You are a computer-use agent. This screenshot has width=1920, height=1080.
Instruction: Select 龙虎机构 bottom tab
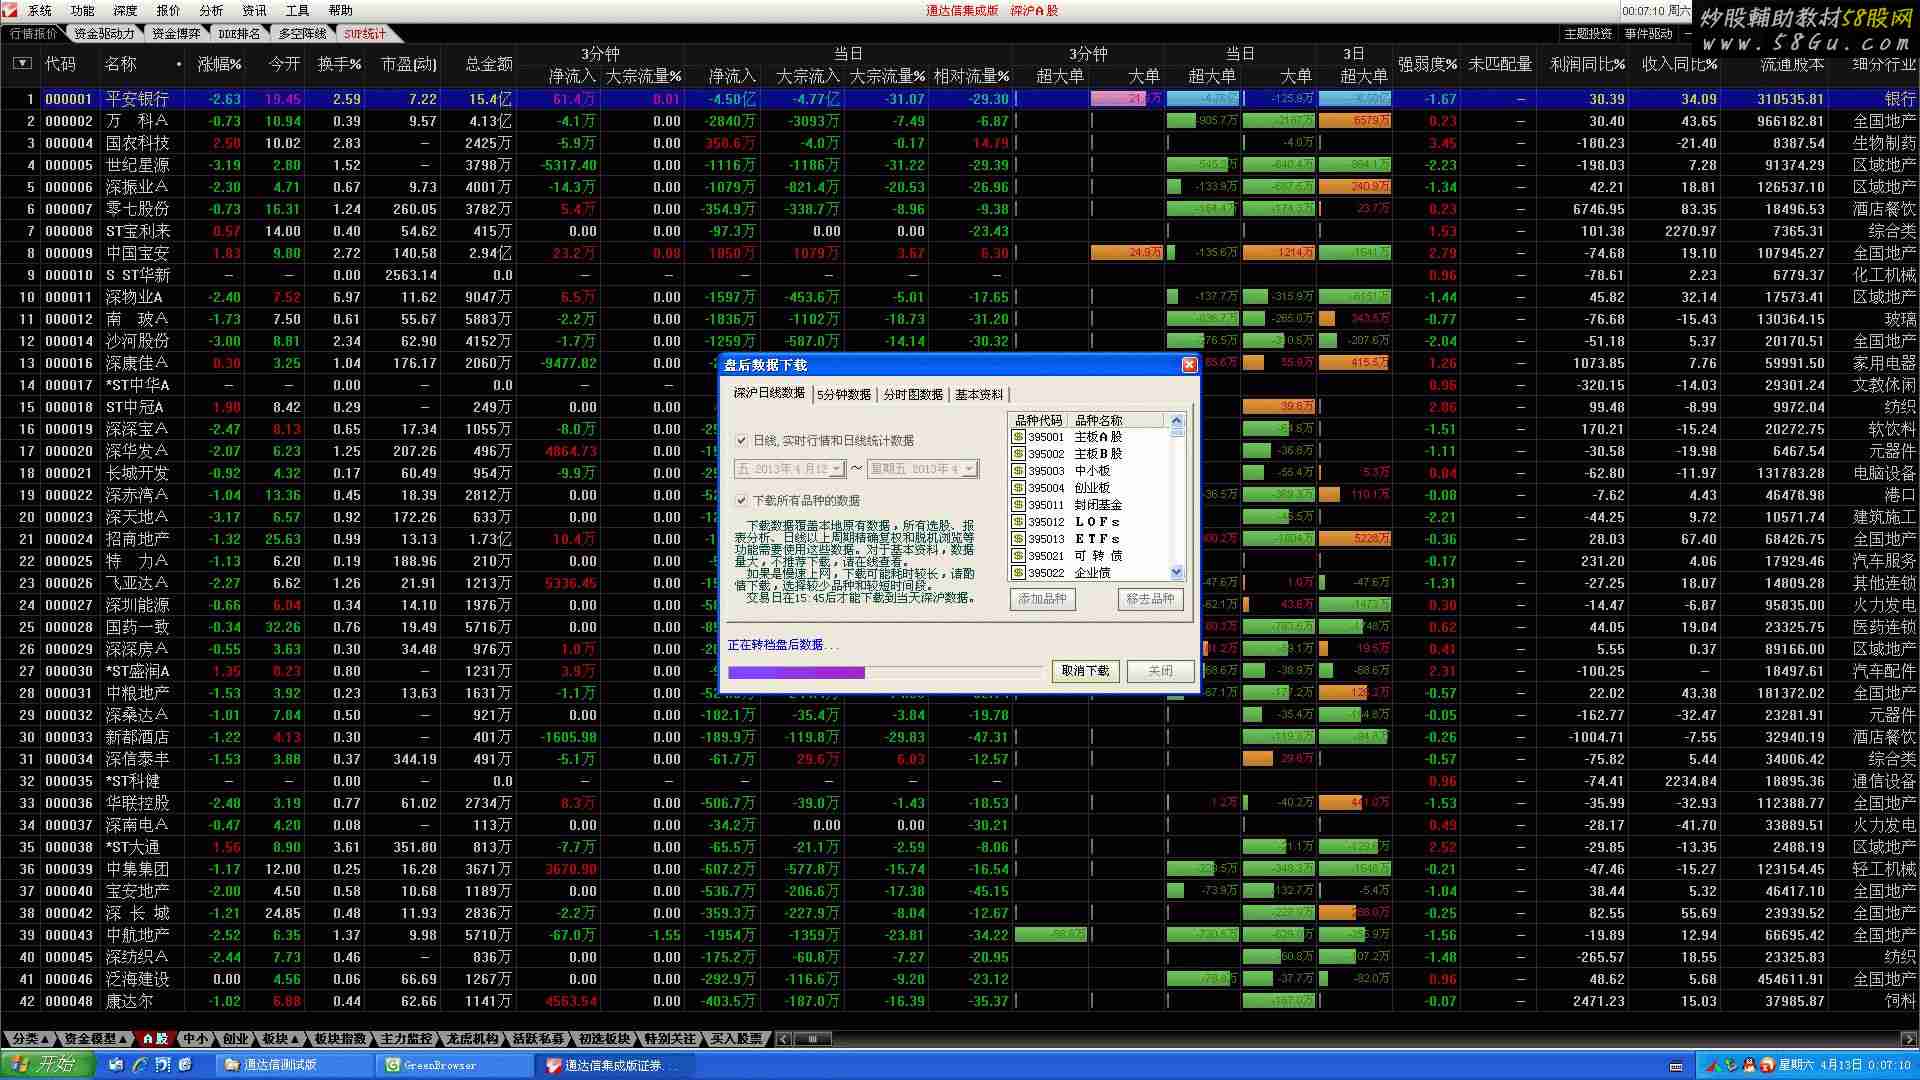point(473,1039)
